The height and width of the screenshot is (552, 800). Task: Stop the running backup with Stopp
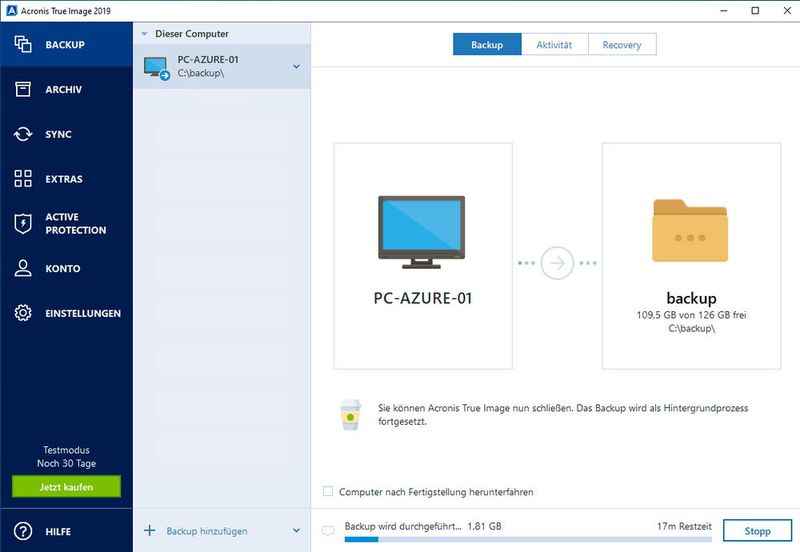click(x=757, y=531)
